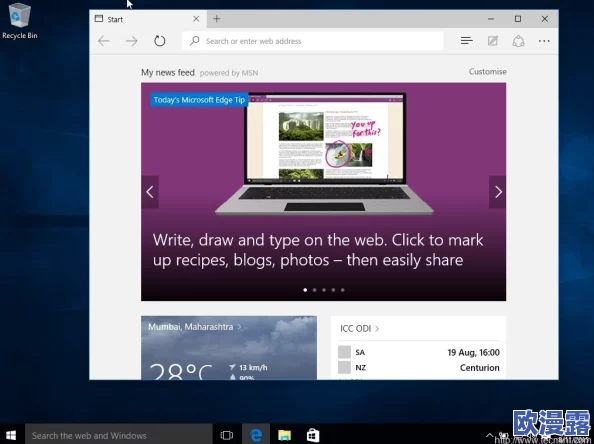
Task: Click the 28°C temperature reading
Action: (x=181, y=372)
